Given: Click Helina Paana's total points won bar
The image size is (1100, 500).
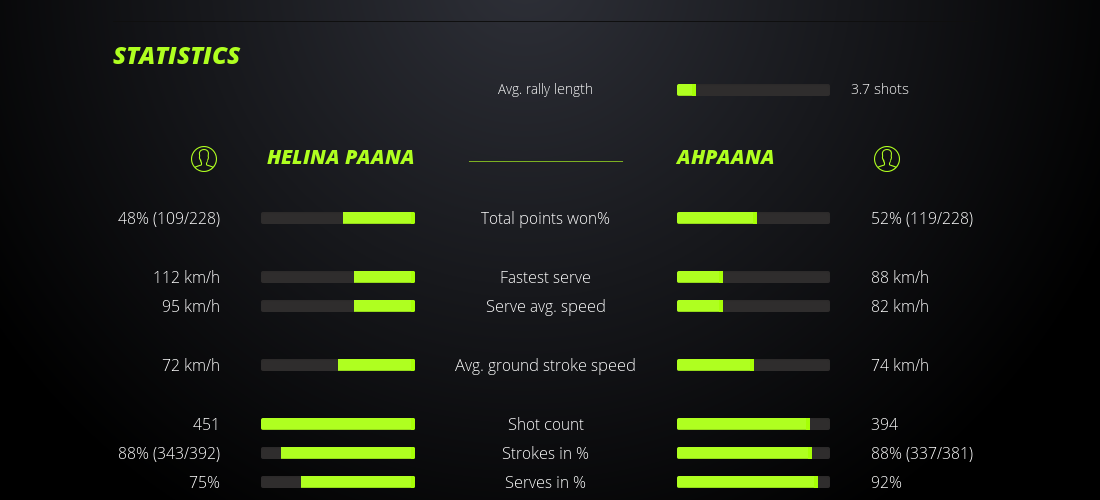Looking at the screenshot, I should pyautogui.click(x=338, y=218).
